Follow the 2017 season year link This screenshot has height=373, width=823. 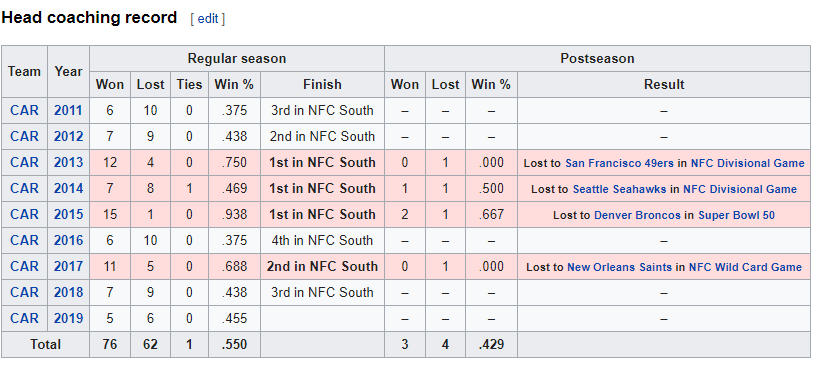pyautogui.click(x=68, y=267)
